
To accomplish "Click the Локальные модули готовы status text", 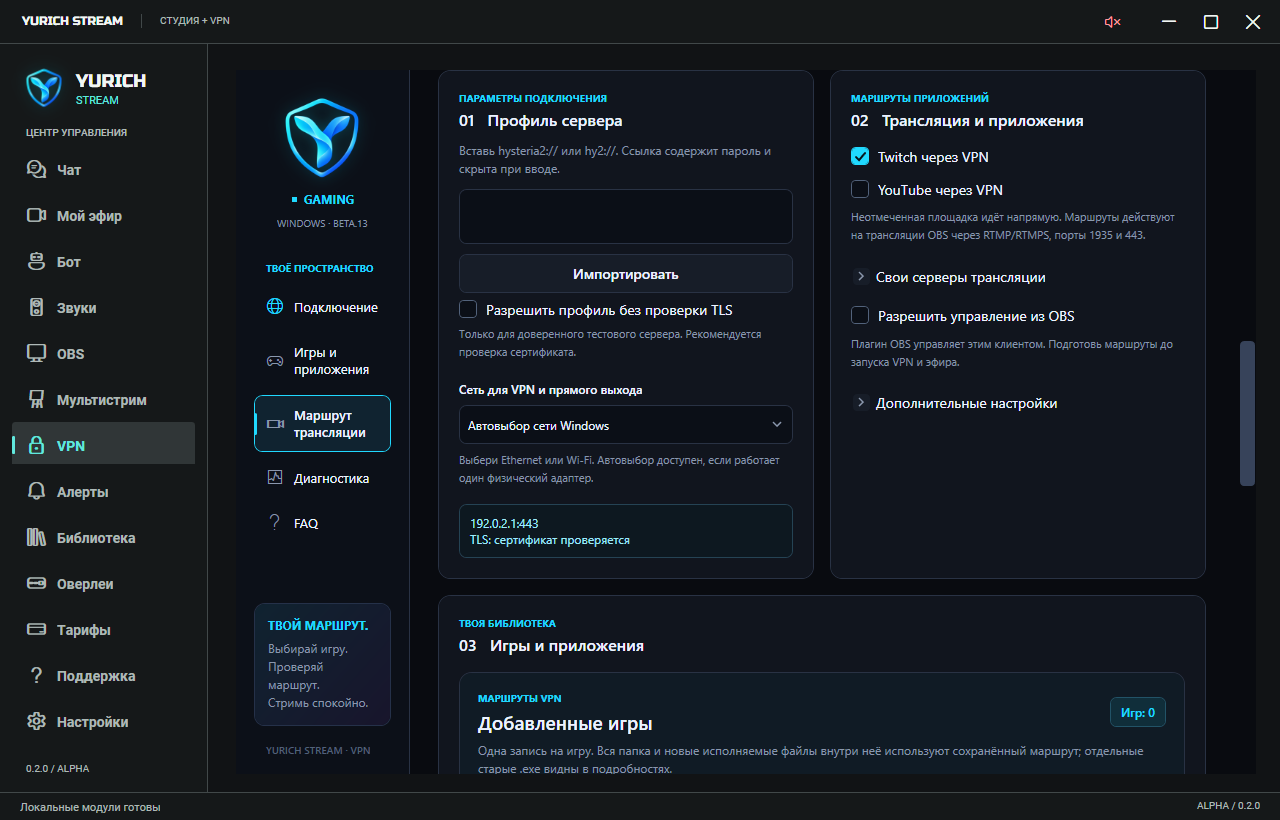I will 90,807.
